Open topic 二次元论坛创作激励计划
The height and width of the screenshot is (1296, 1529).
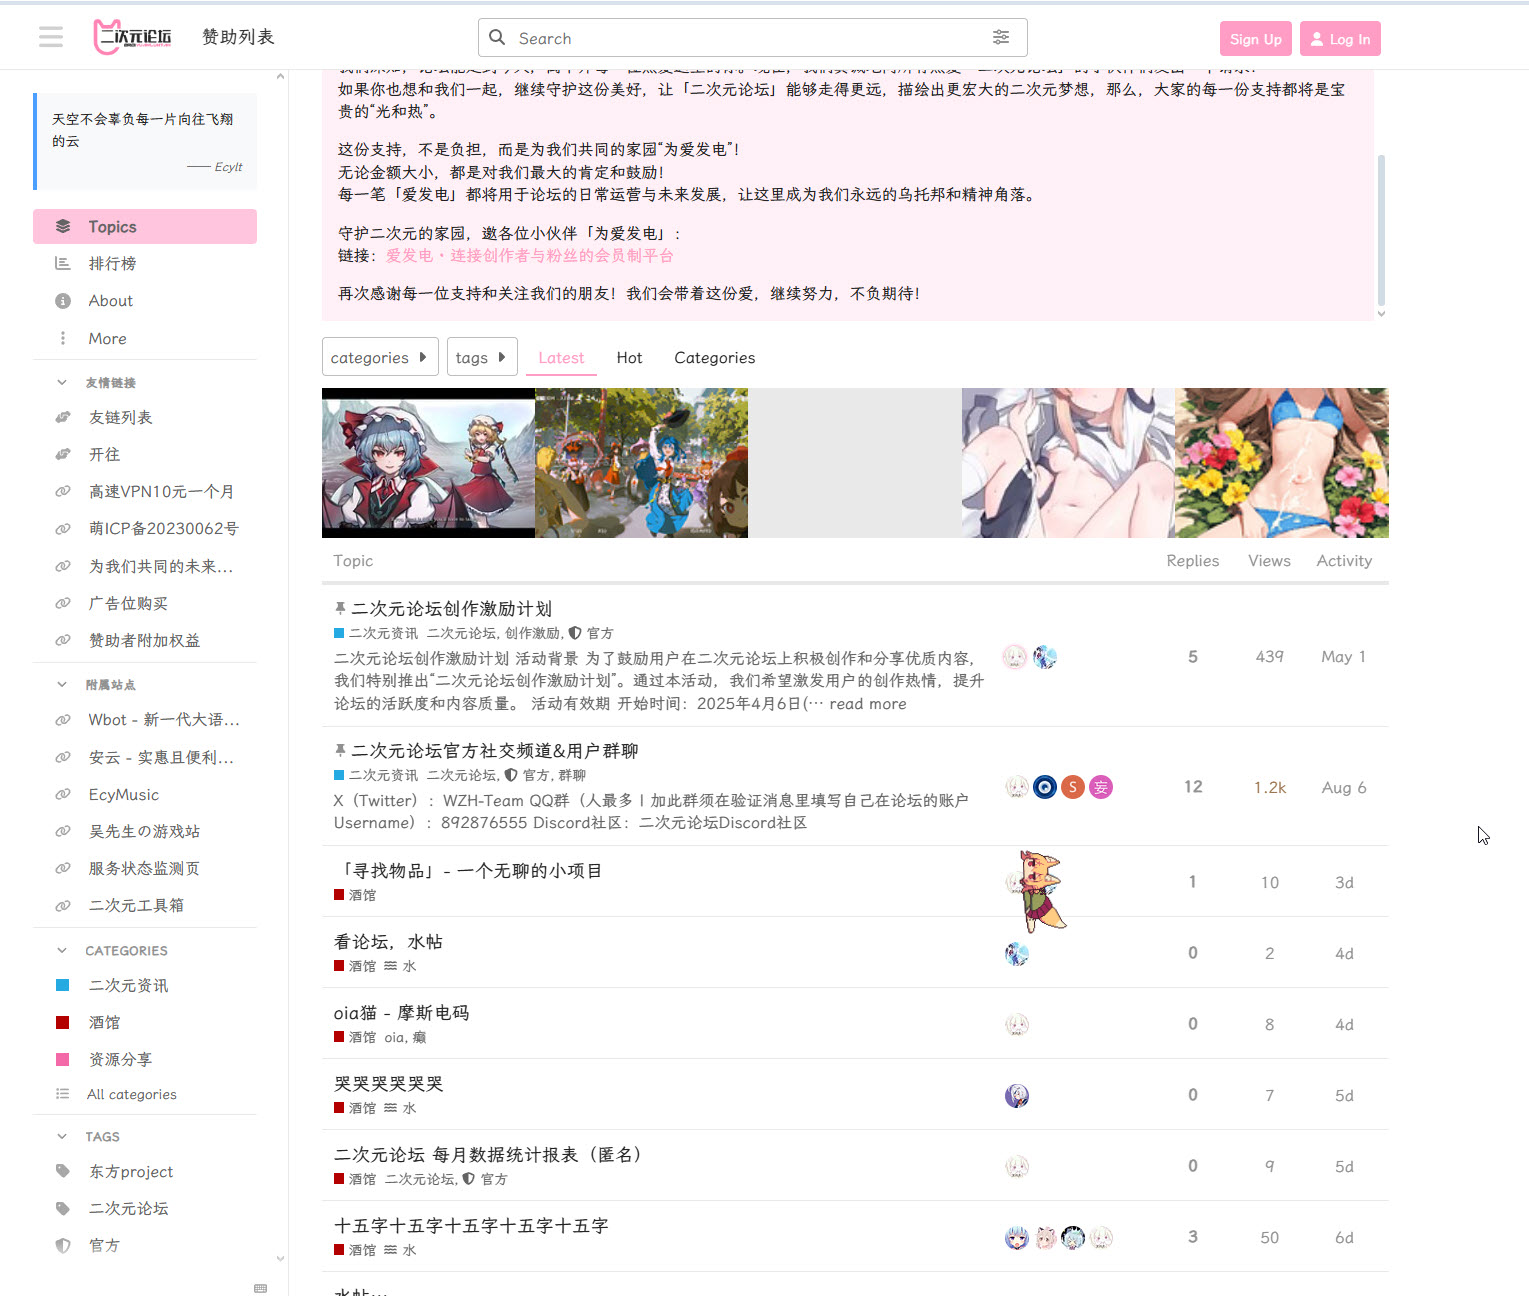pyautogui.click(x=451, y=609)
